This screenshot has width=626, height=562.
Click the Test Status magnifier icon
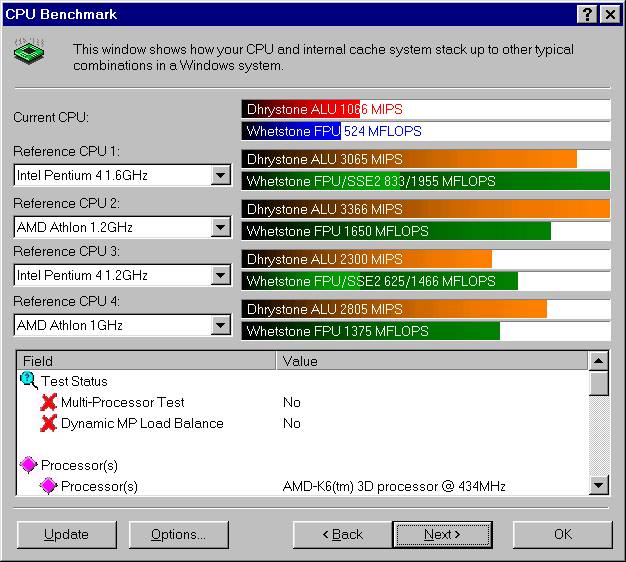coord(29,380)
